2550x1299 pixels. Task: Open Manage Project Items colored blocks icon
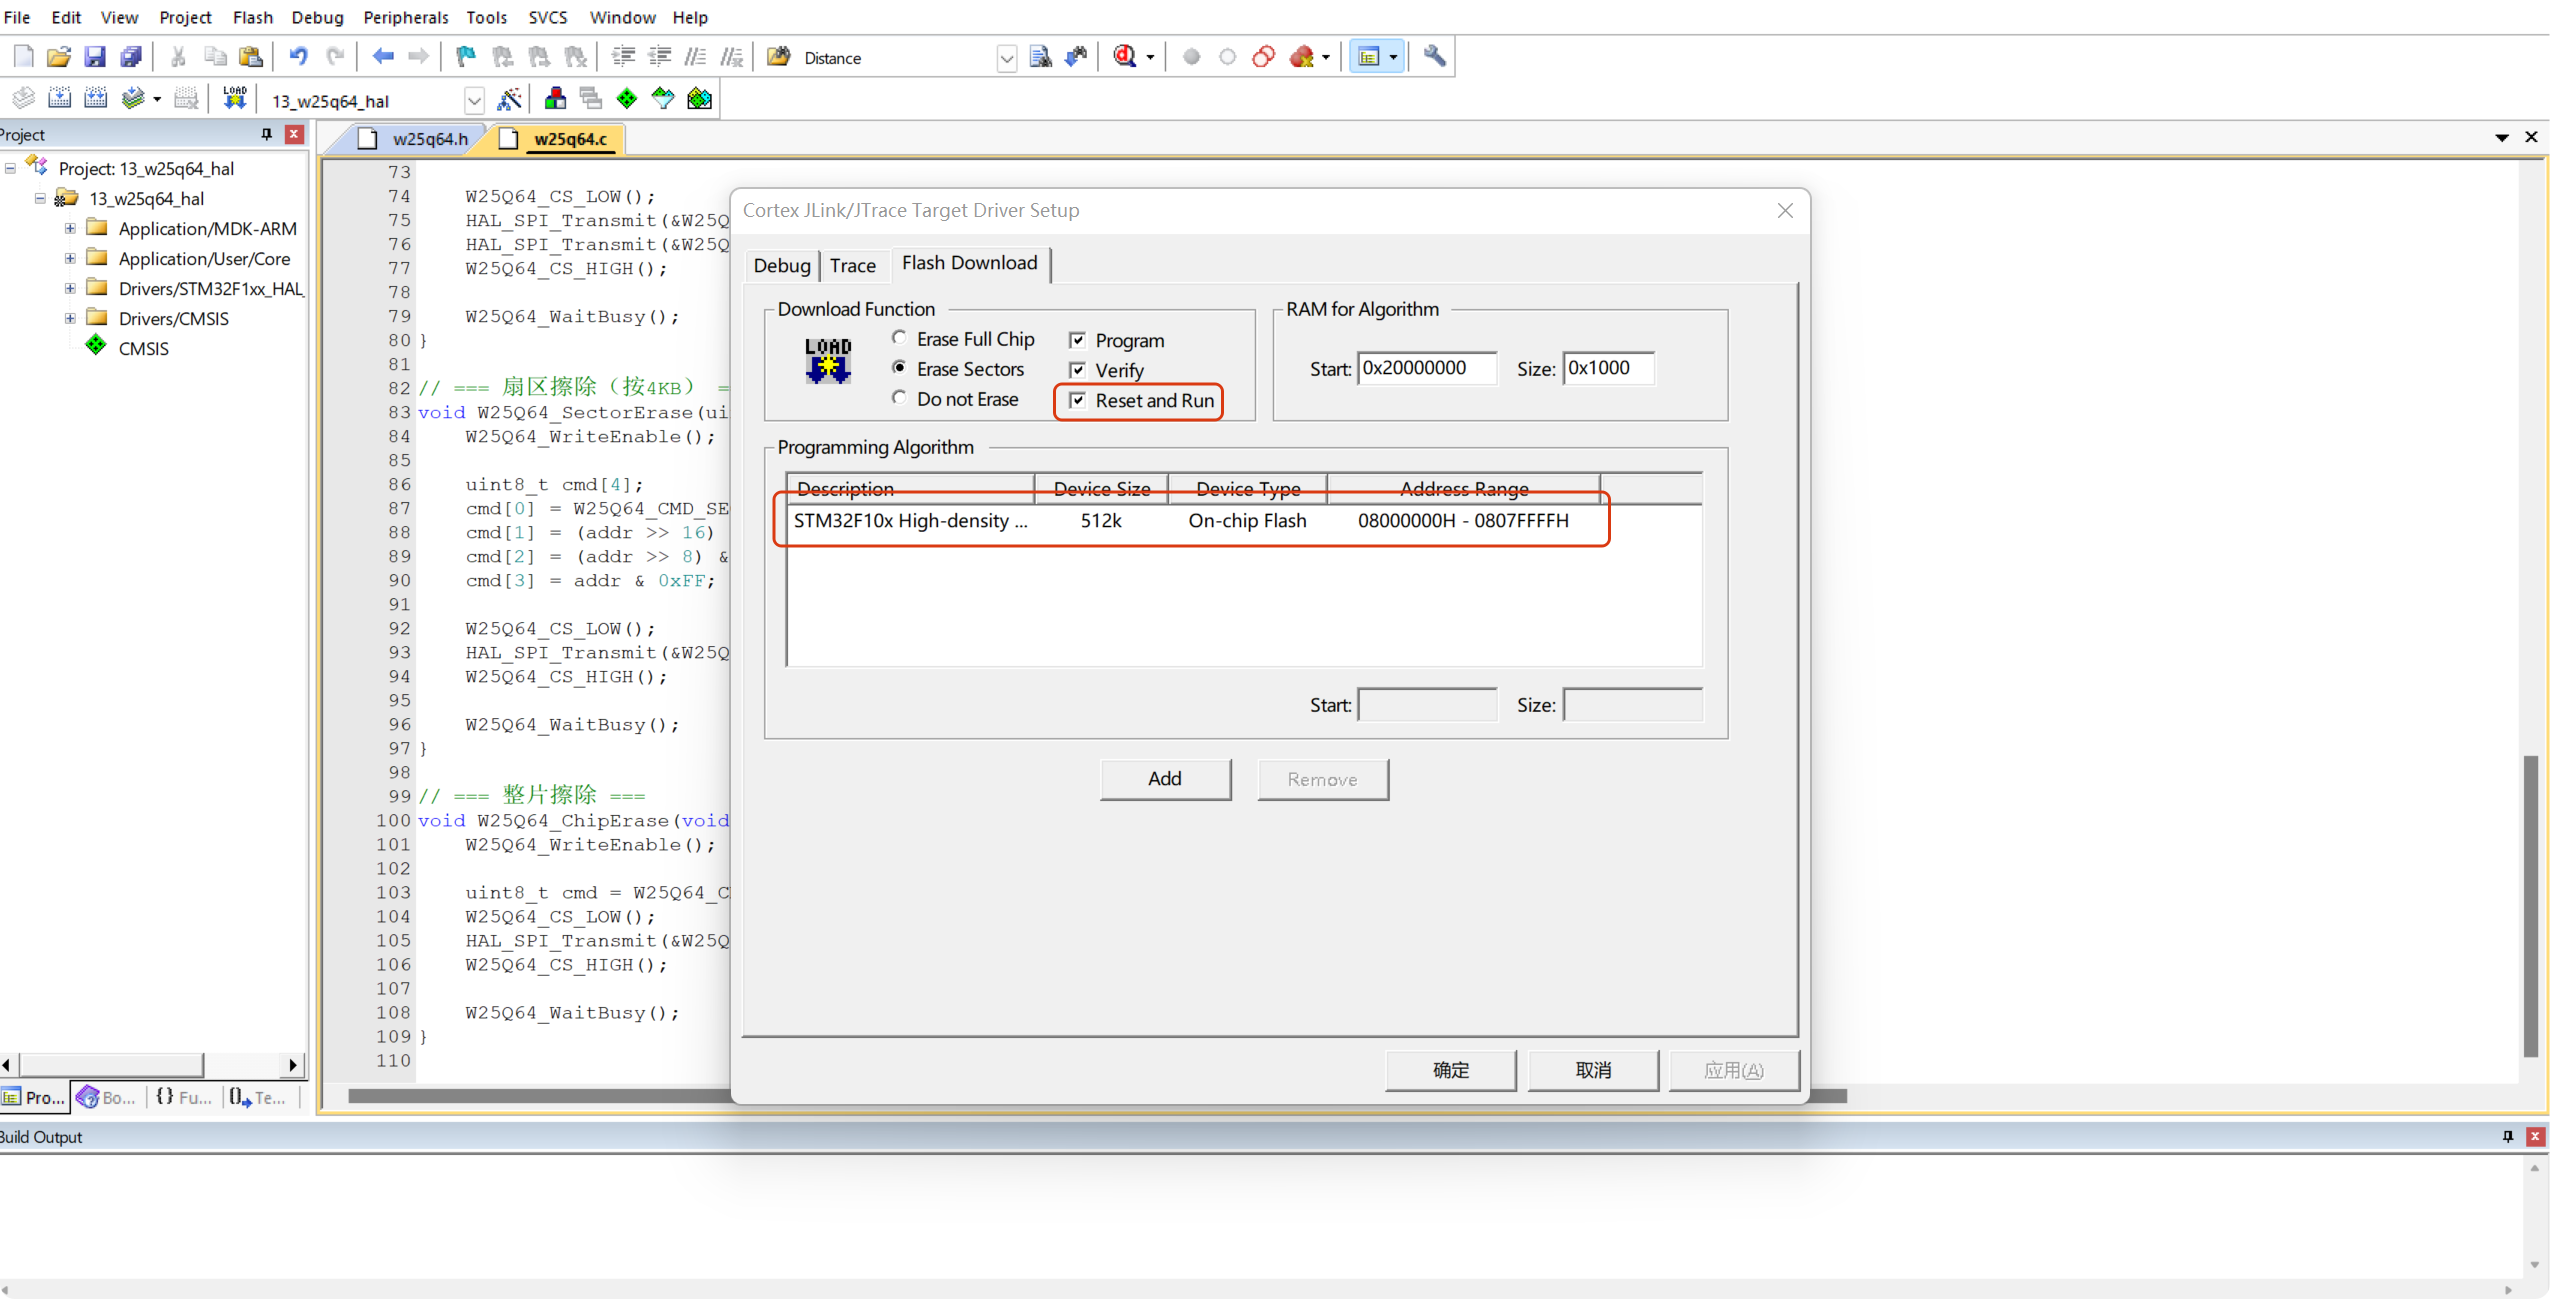(x=555, y=98)
